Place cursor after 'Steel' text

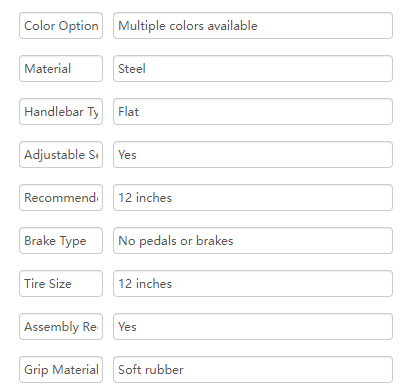click(146, 69)
